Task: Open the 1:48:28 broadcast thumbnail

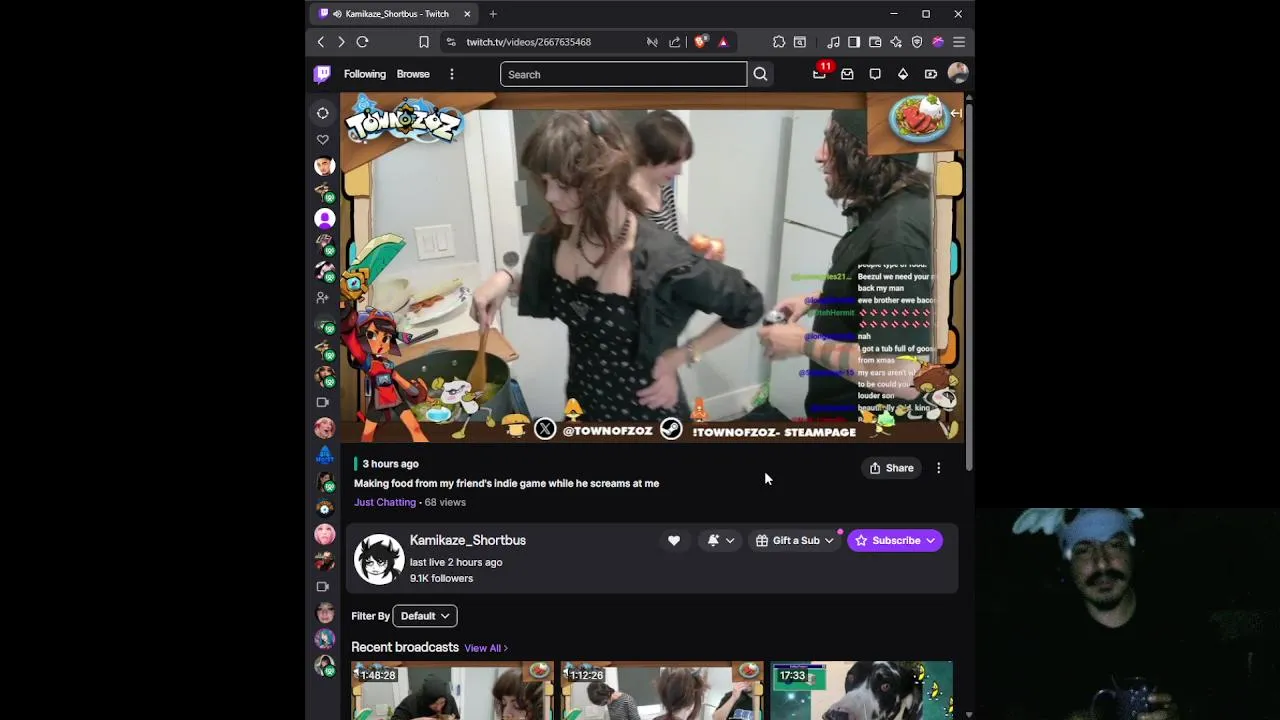Action: pos(452,690)
